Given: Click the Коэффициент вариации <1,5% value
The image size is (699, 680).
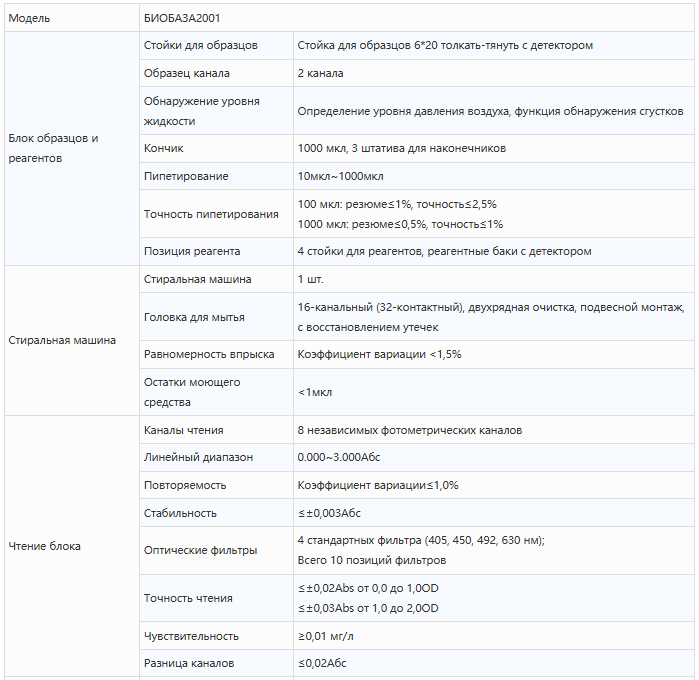Looking at the screenshot, I should (379, 354).
